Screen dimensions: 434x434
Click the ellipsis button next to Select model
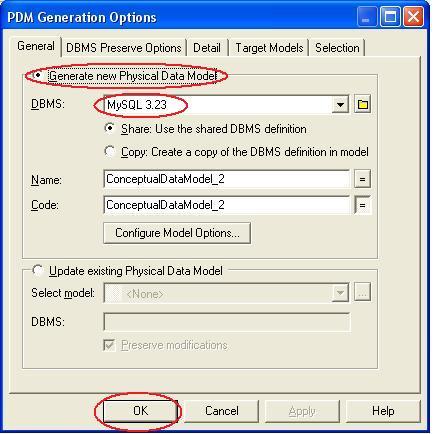[x=362, y=293]
